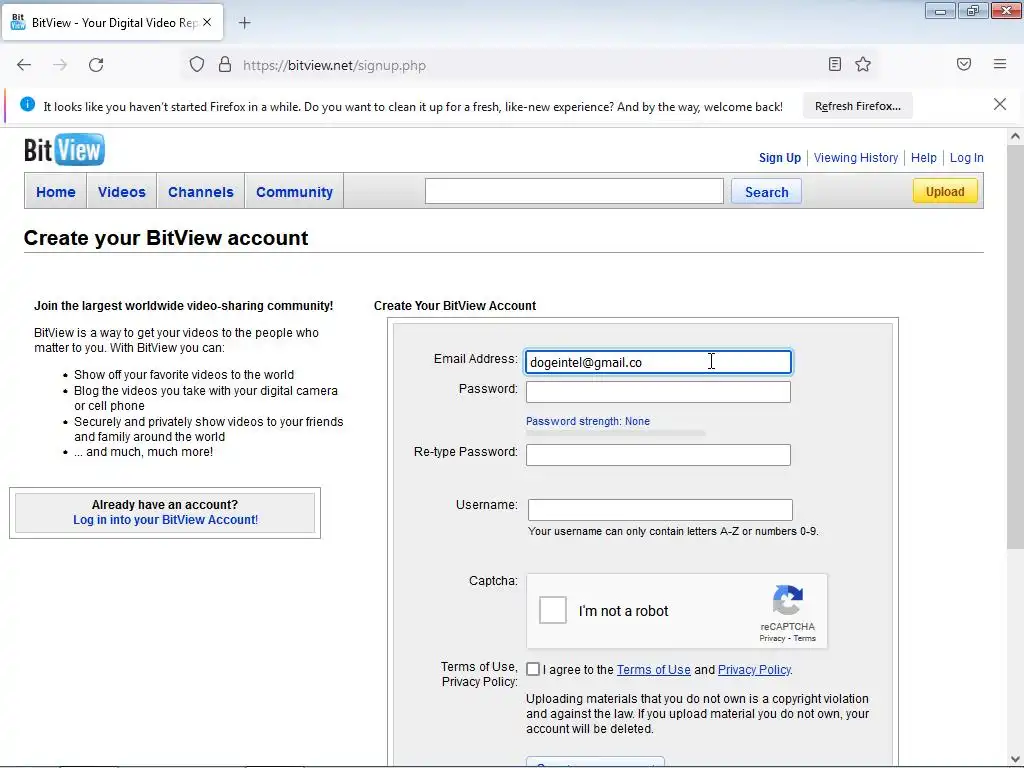Click the forward navigation arrow

pyautogui.click(x=60, y=65)
